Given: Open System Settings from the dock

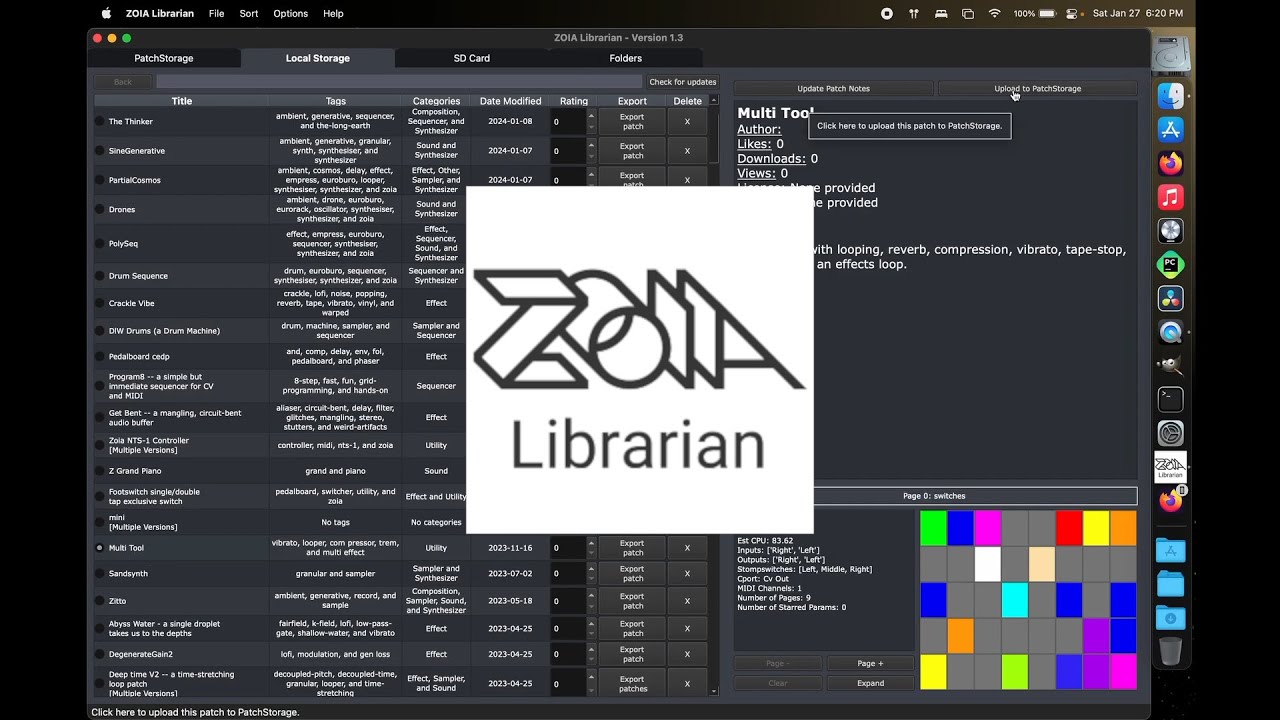Looking at the screenshot, I should (x=1170, y=433).
